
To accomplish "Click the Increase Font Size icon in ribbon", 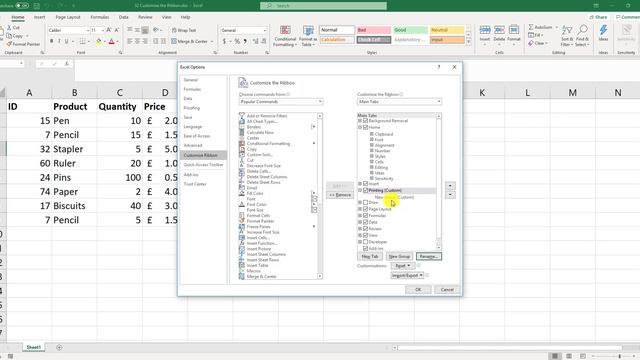I will 109,30.
